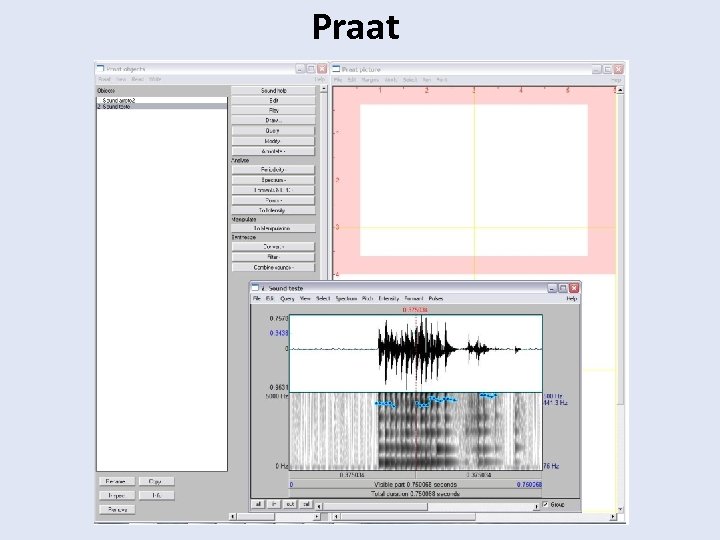Open Pitch menu in Sound teste editor
This screenshot has height=540, width=720.
click(x=367, y=298)
